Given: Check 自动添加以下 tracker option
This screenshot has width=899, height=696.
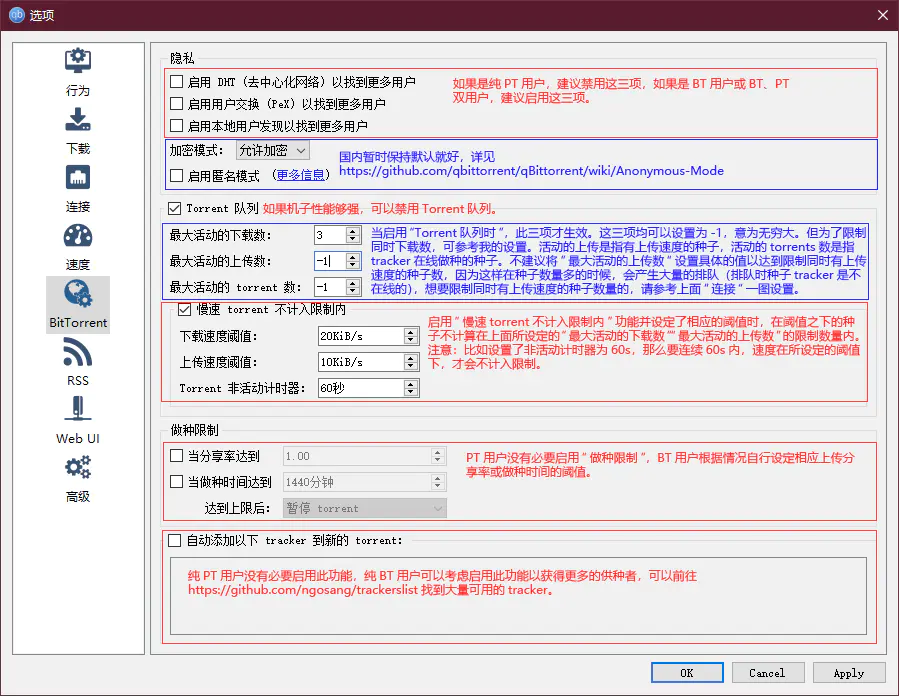Looking at the screenshot, I should coord(175,541).
